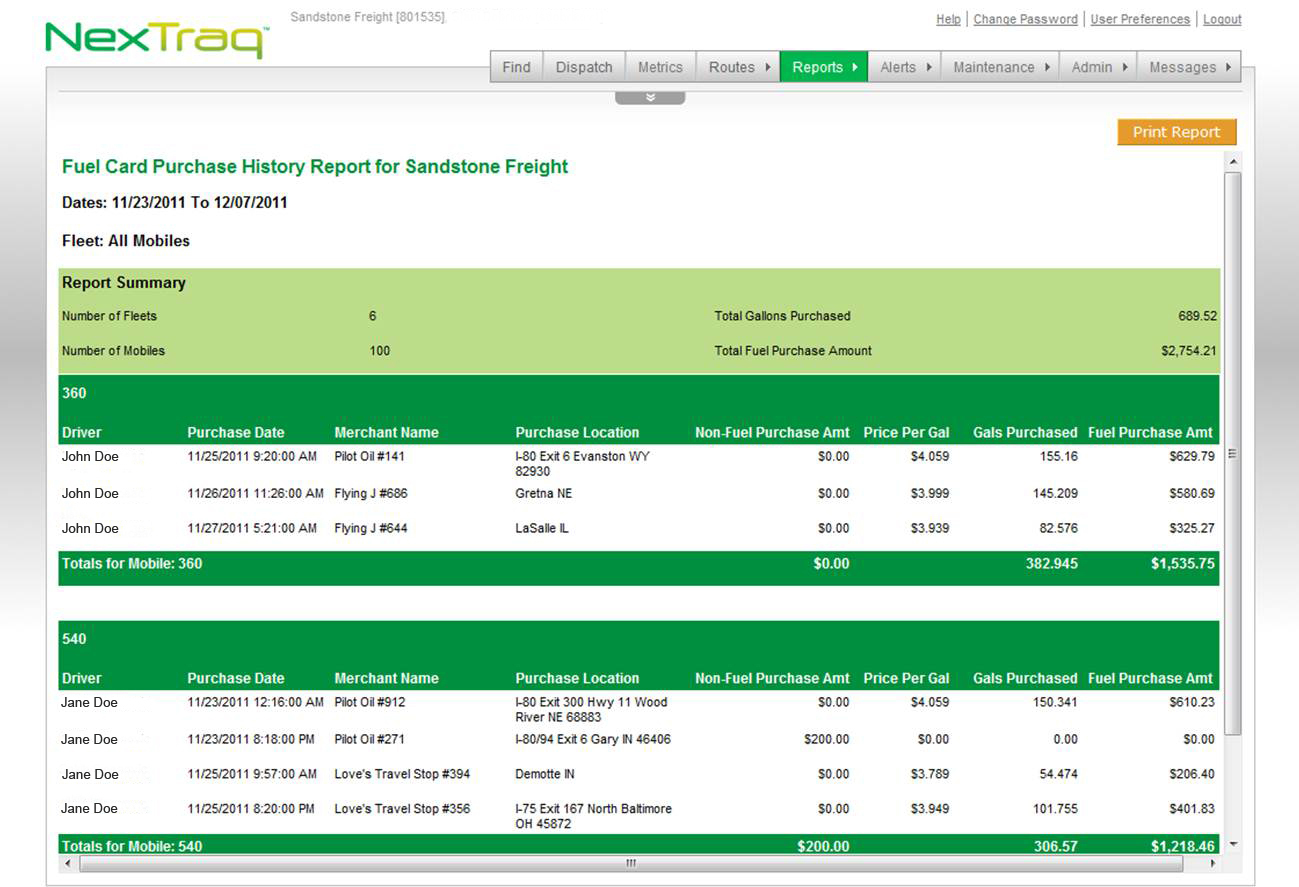The image size is (1299, 887).
Task: Go to the Dispatch tab
Action: coord(584,67)
